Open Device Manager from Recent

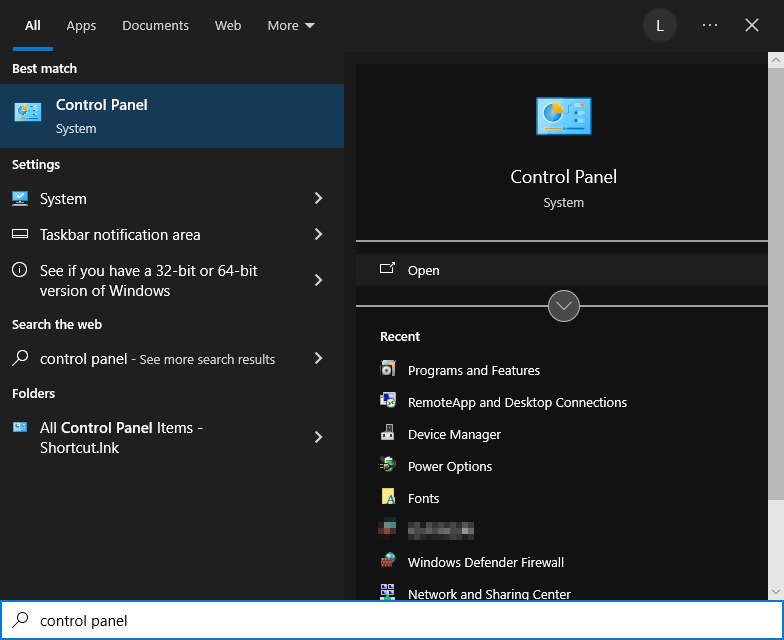click(454, 434)
